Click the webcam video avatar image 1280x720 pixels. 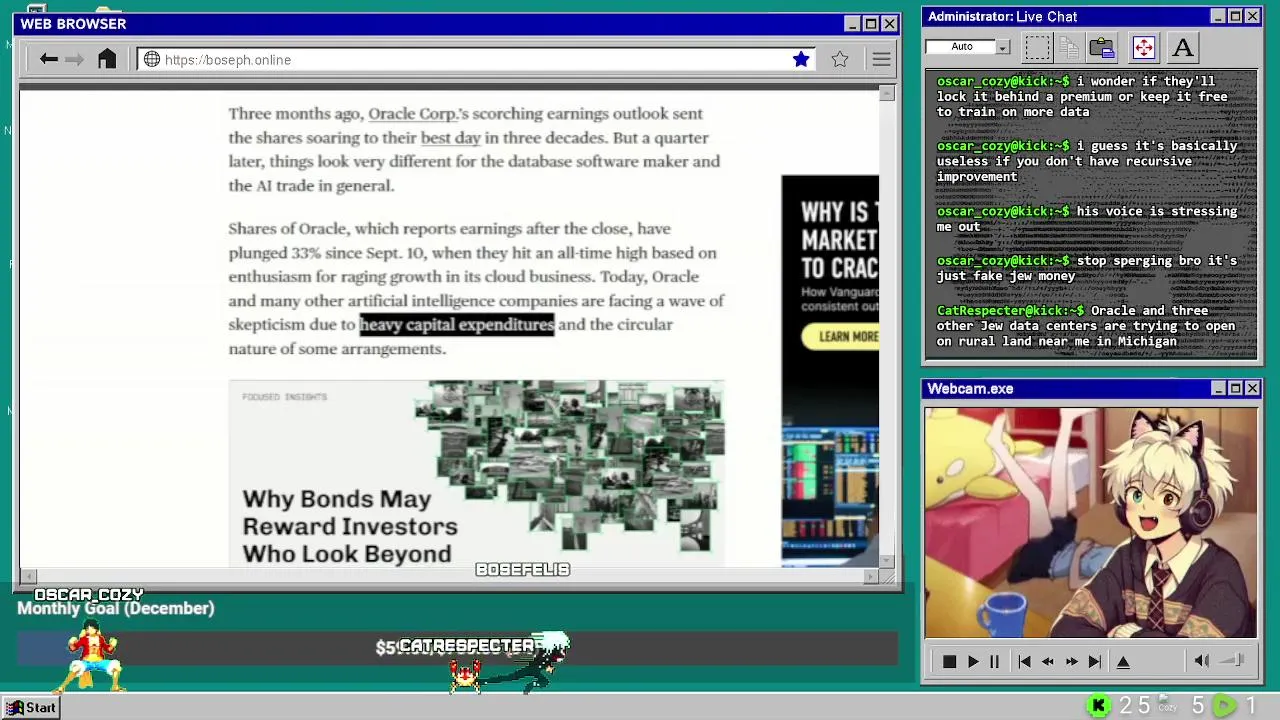click(1091, 522)
